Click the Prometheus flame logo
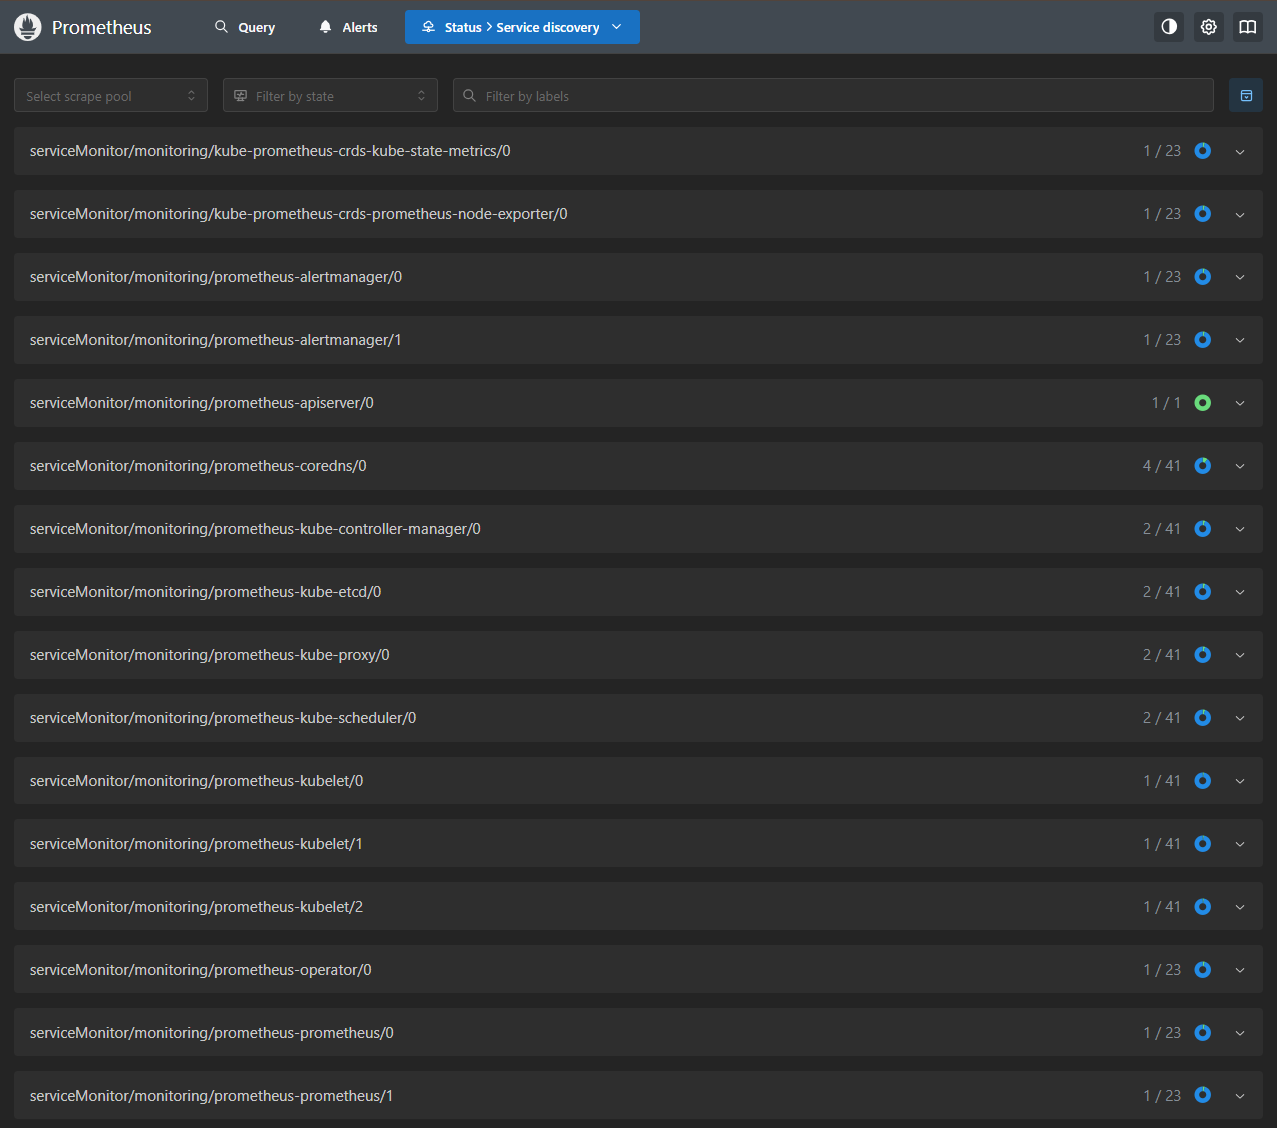 click(x=28, y=27)
